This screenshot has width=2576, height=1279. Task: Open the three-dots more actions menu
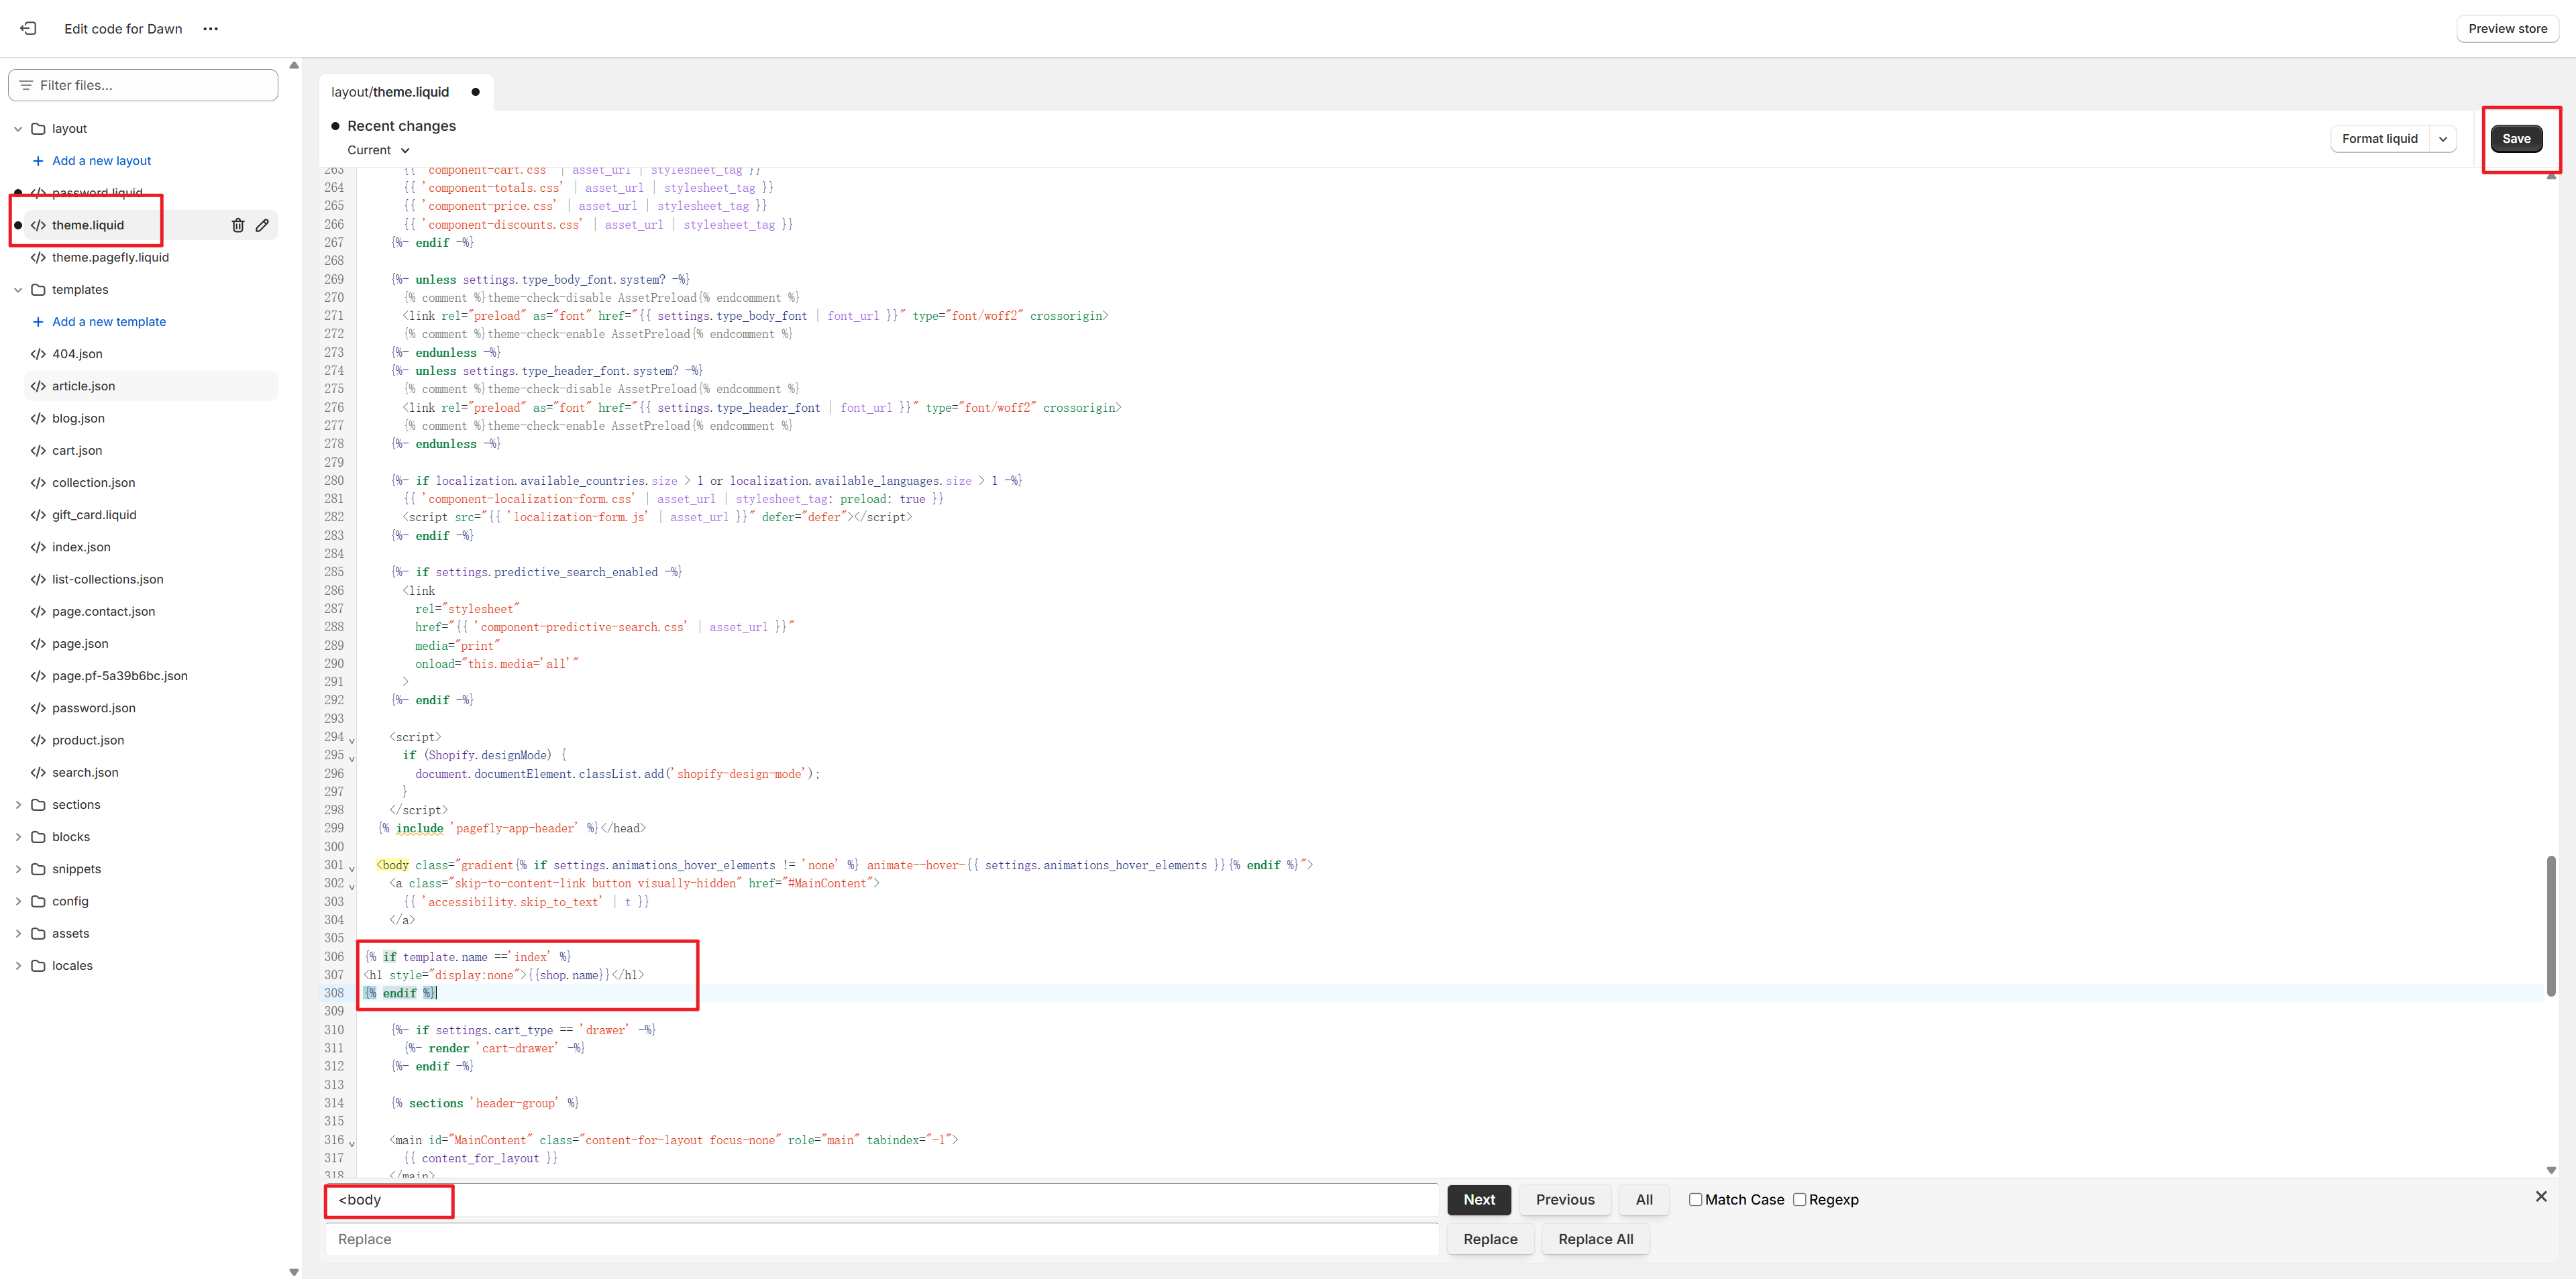(210, 28)
